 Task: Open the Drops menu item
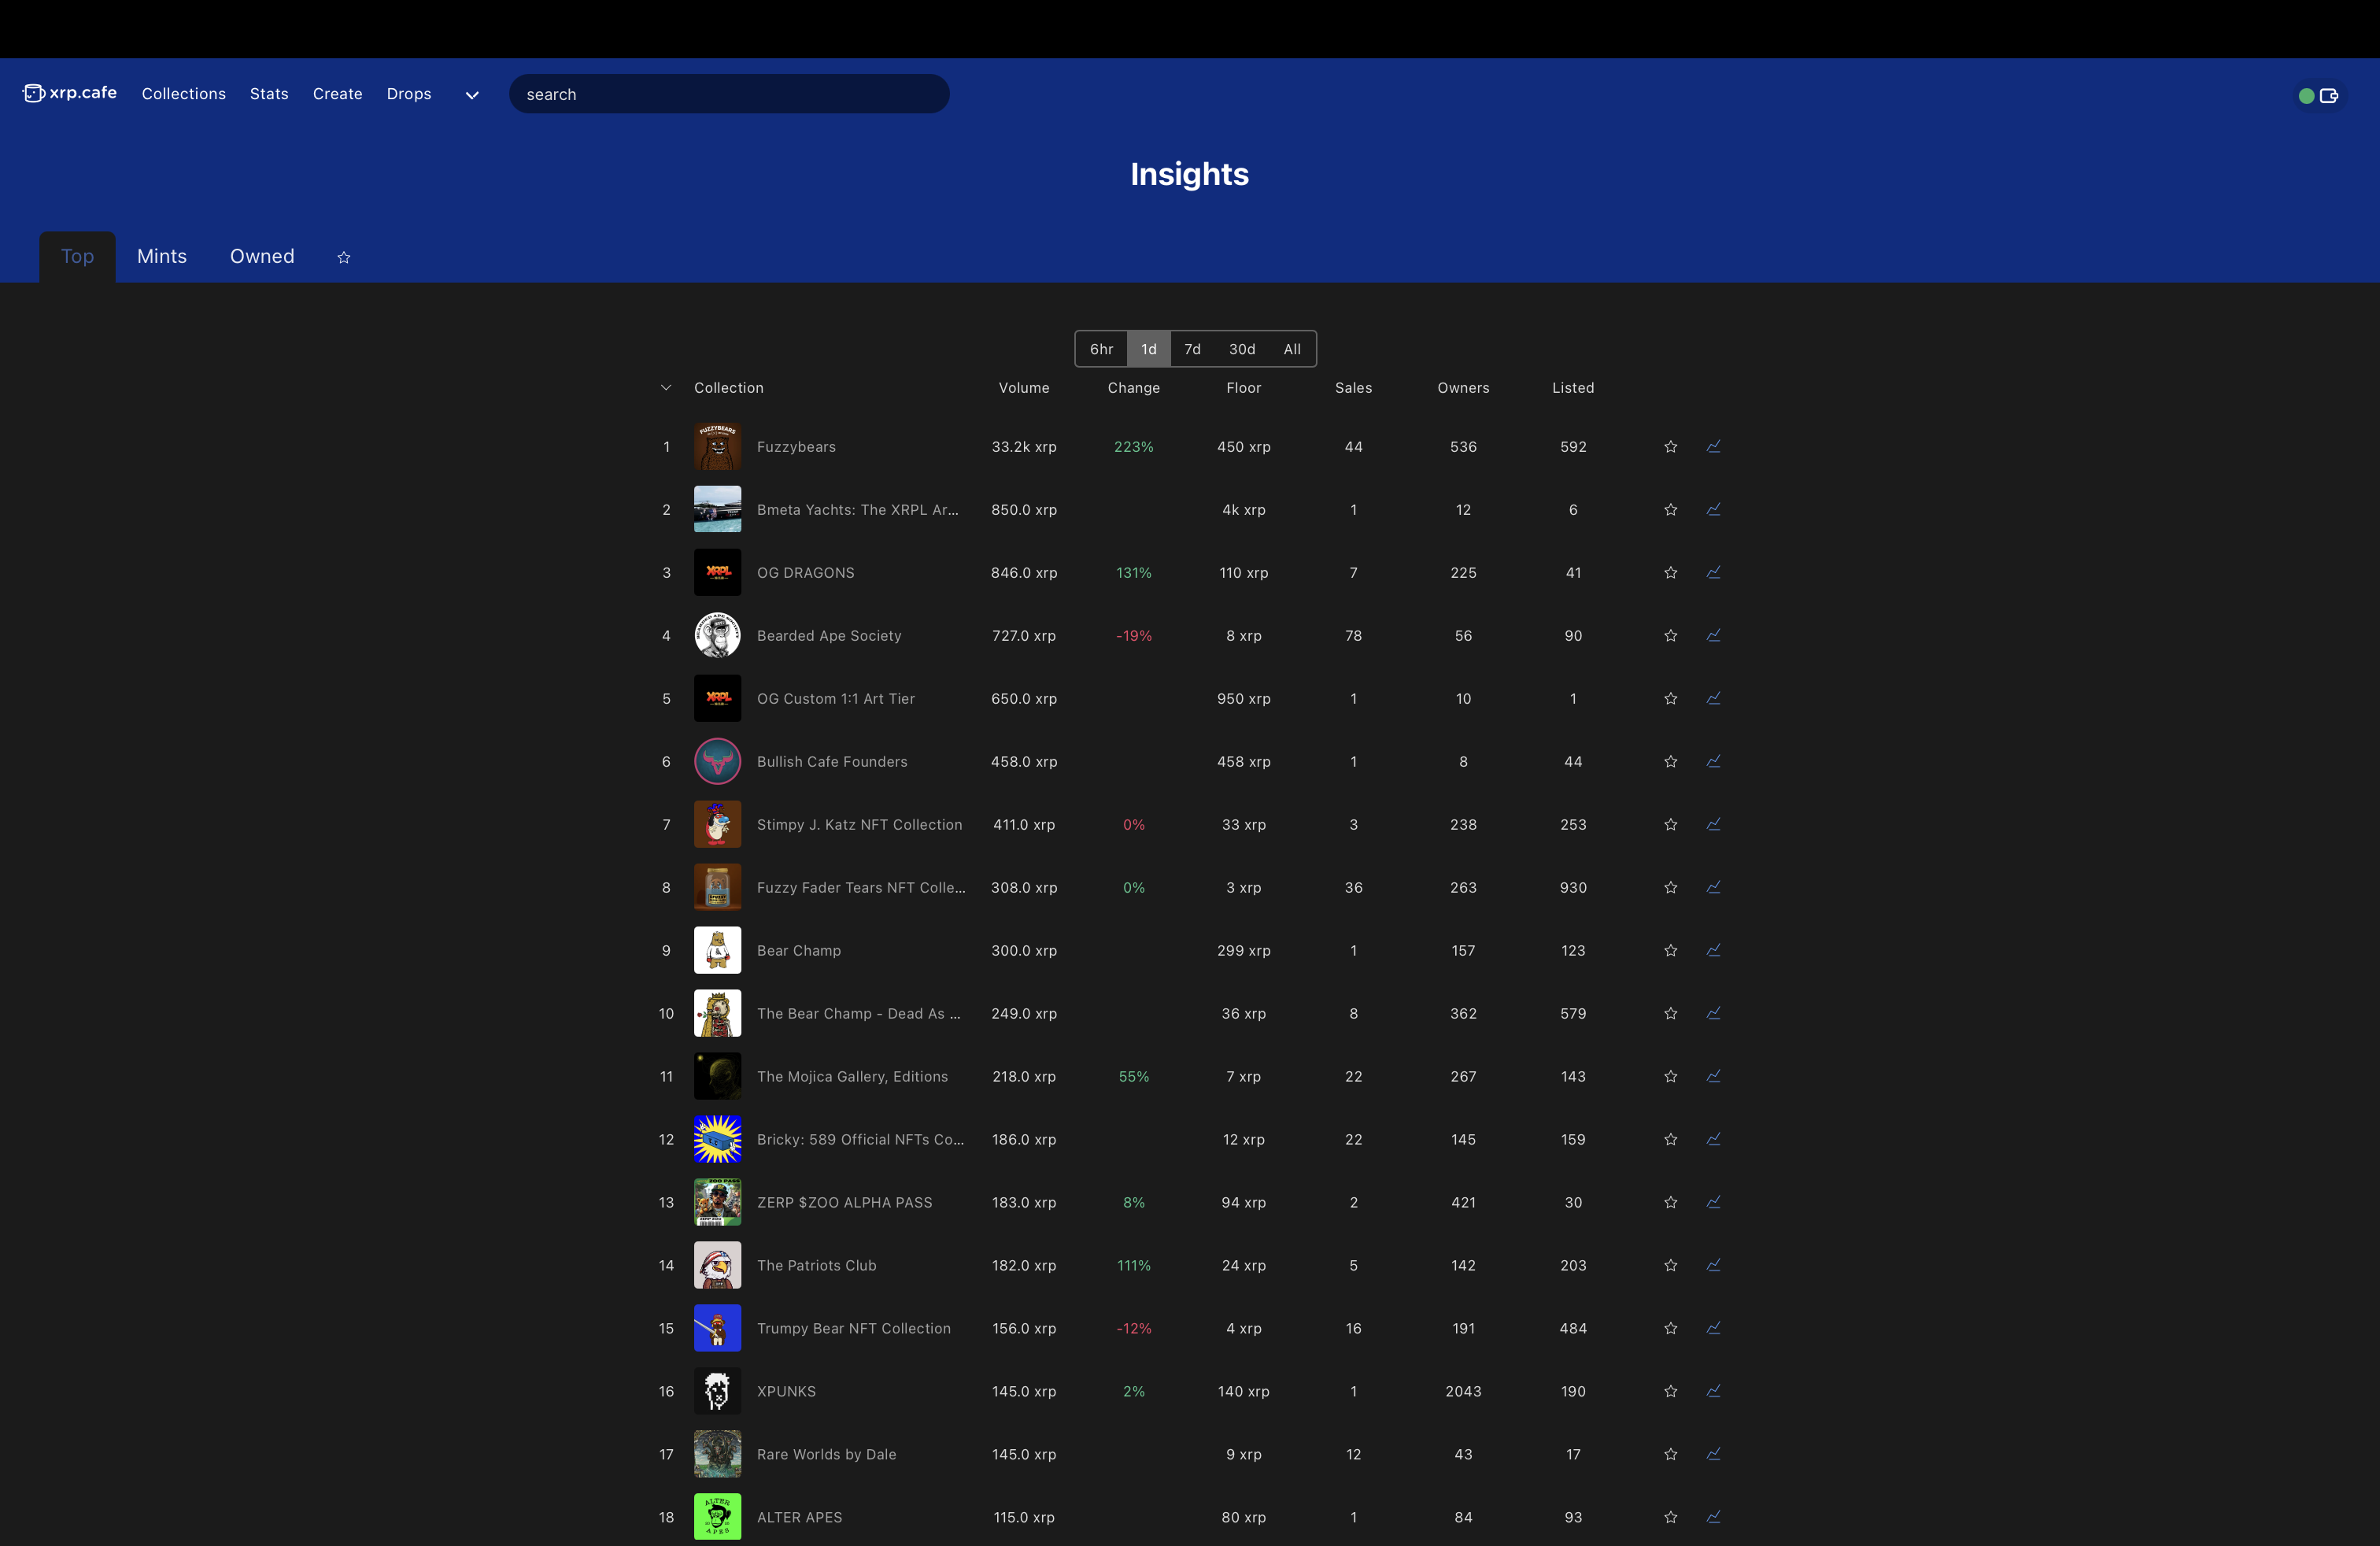[408, 94]
